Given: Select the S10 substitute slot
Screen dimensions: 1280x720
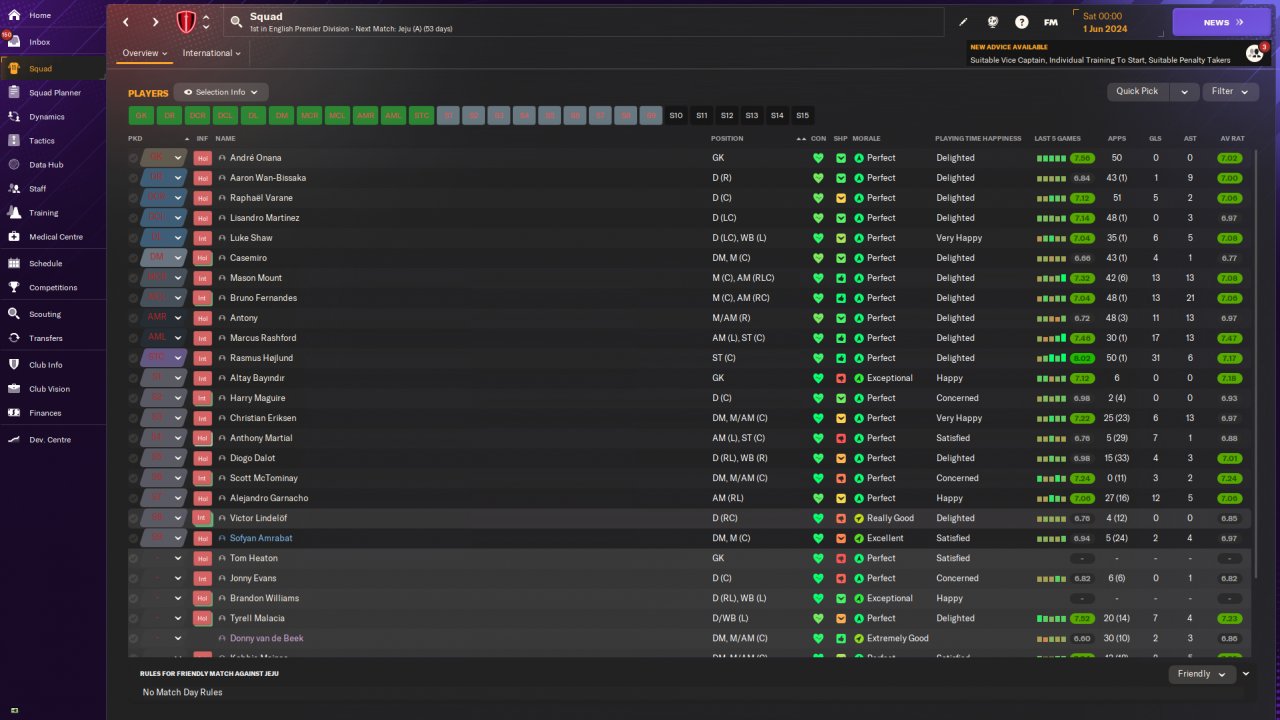Looking at the screenshot, I should coord(676,116).
